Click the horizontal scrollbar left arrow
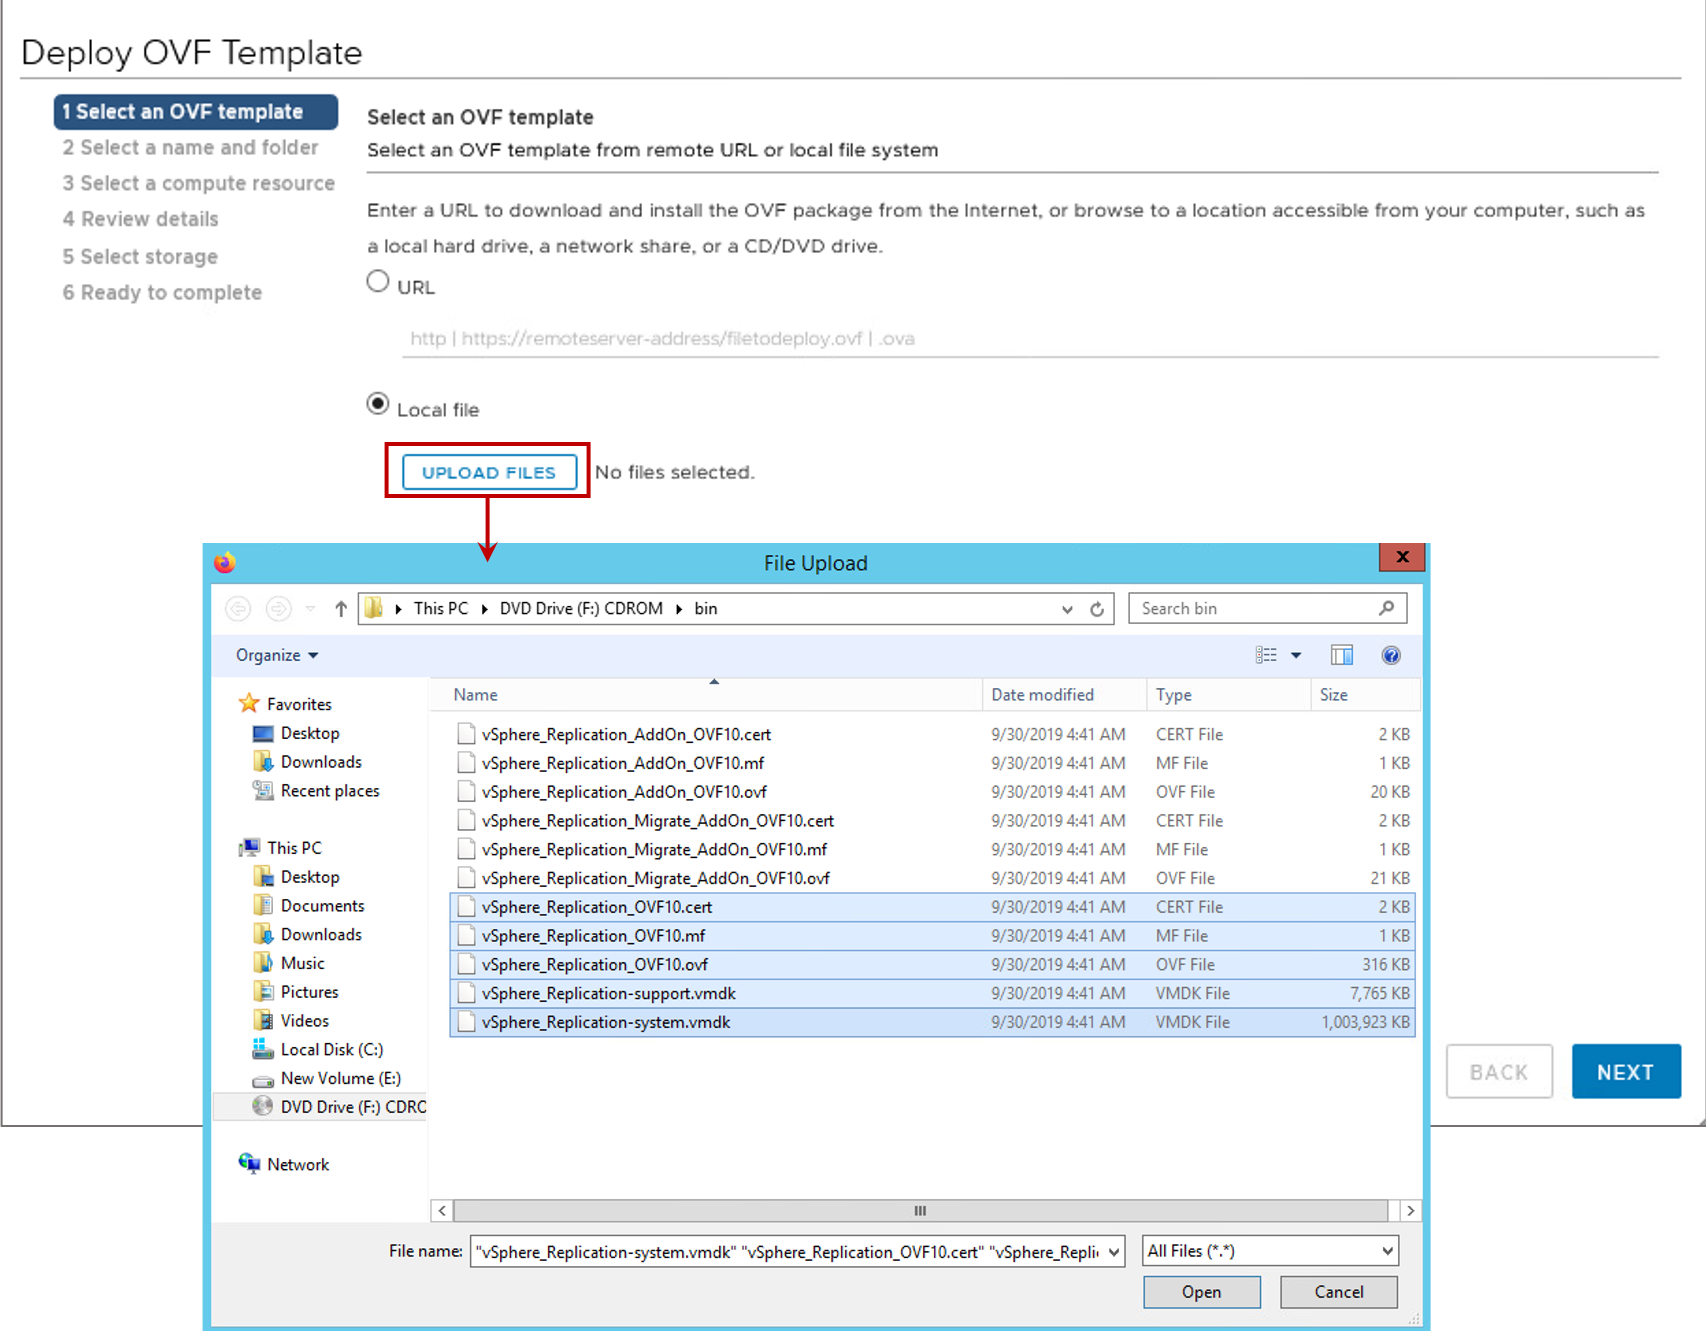 pos(442,1211)
